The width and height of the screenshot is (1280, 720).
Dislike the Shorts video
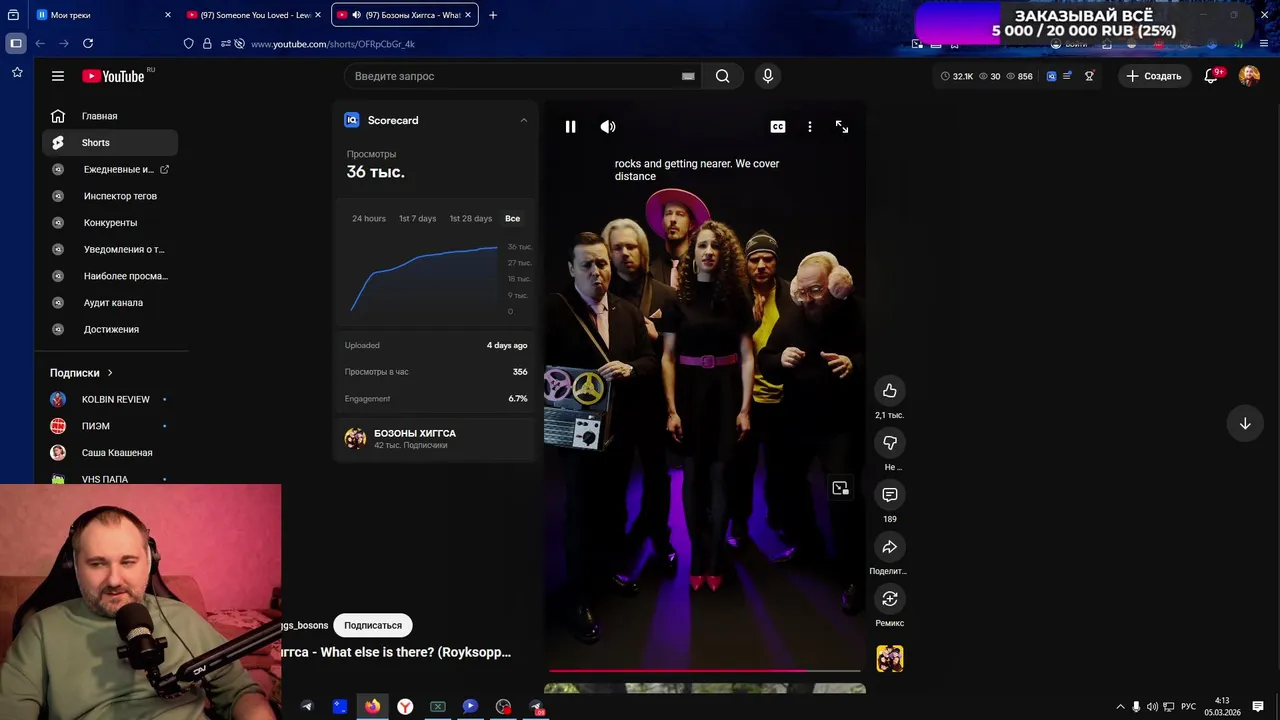click(x=890, y=443)
